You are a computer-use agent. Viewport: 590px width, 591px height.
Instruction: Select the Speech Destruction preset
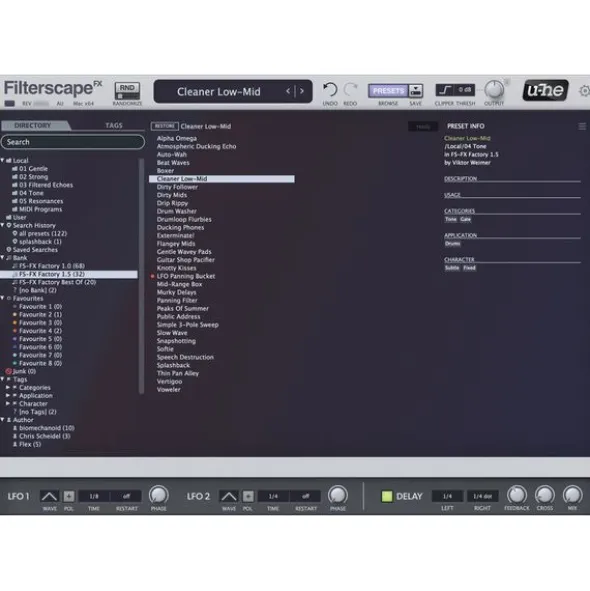(x=185, y=357)
